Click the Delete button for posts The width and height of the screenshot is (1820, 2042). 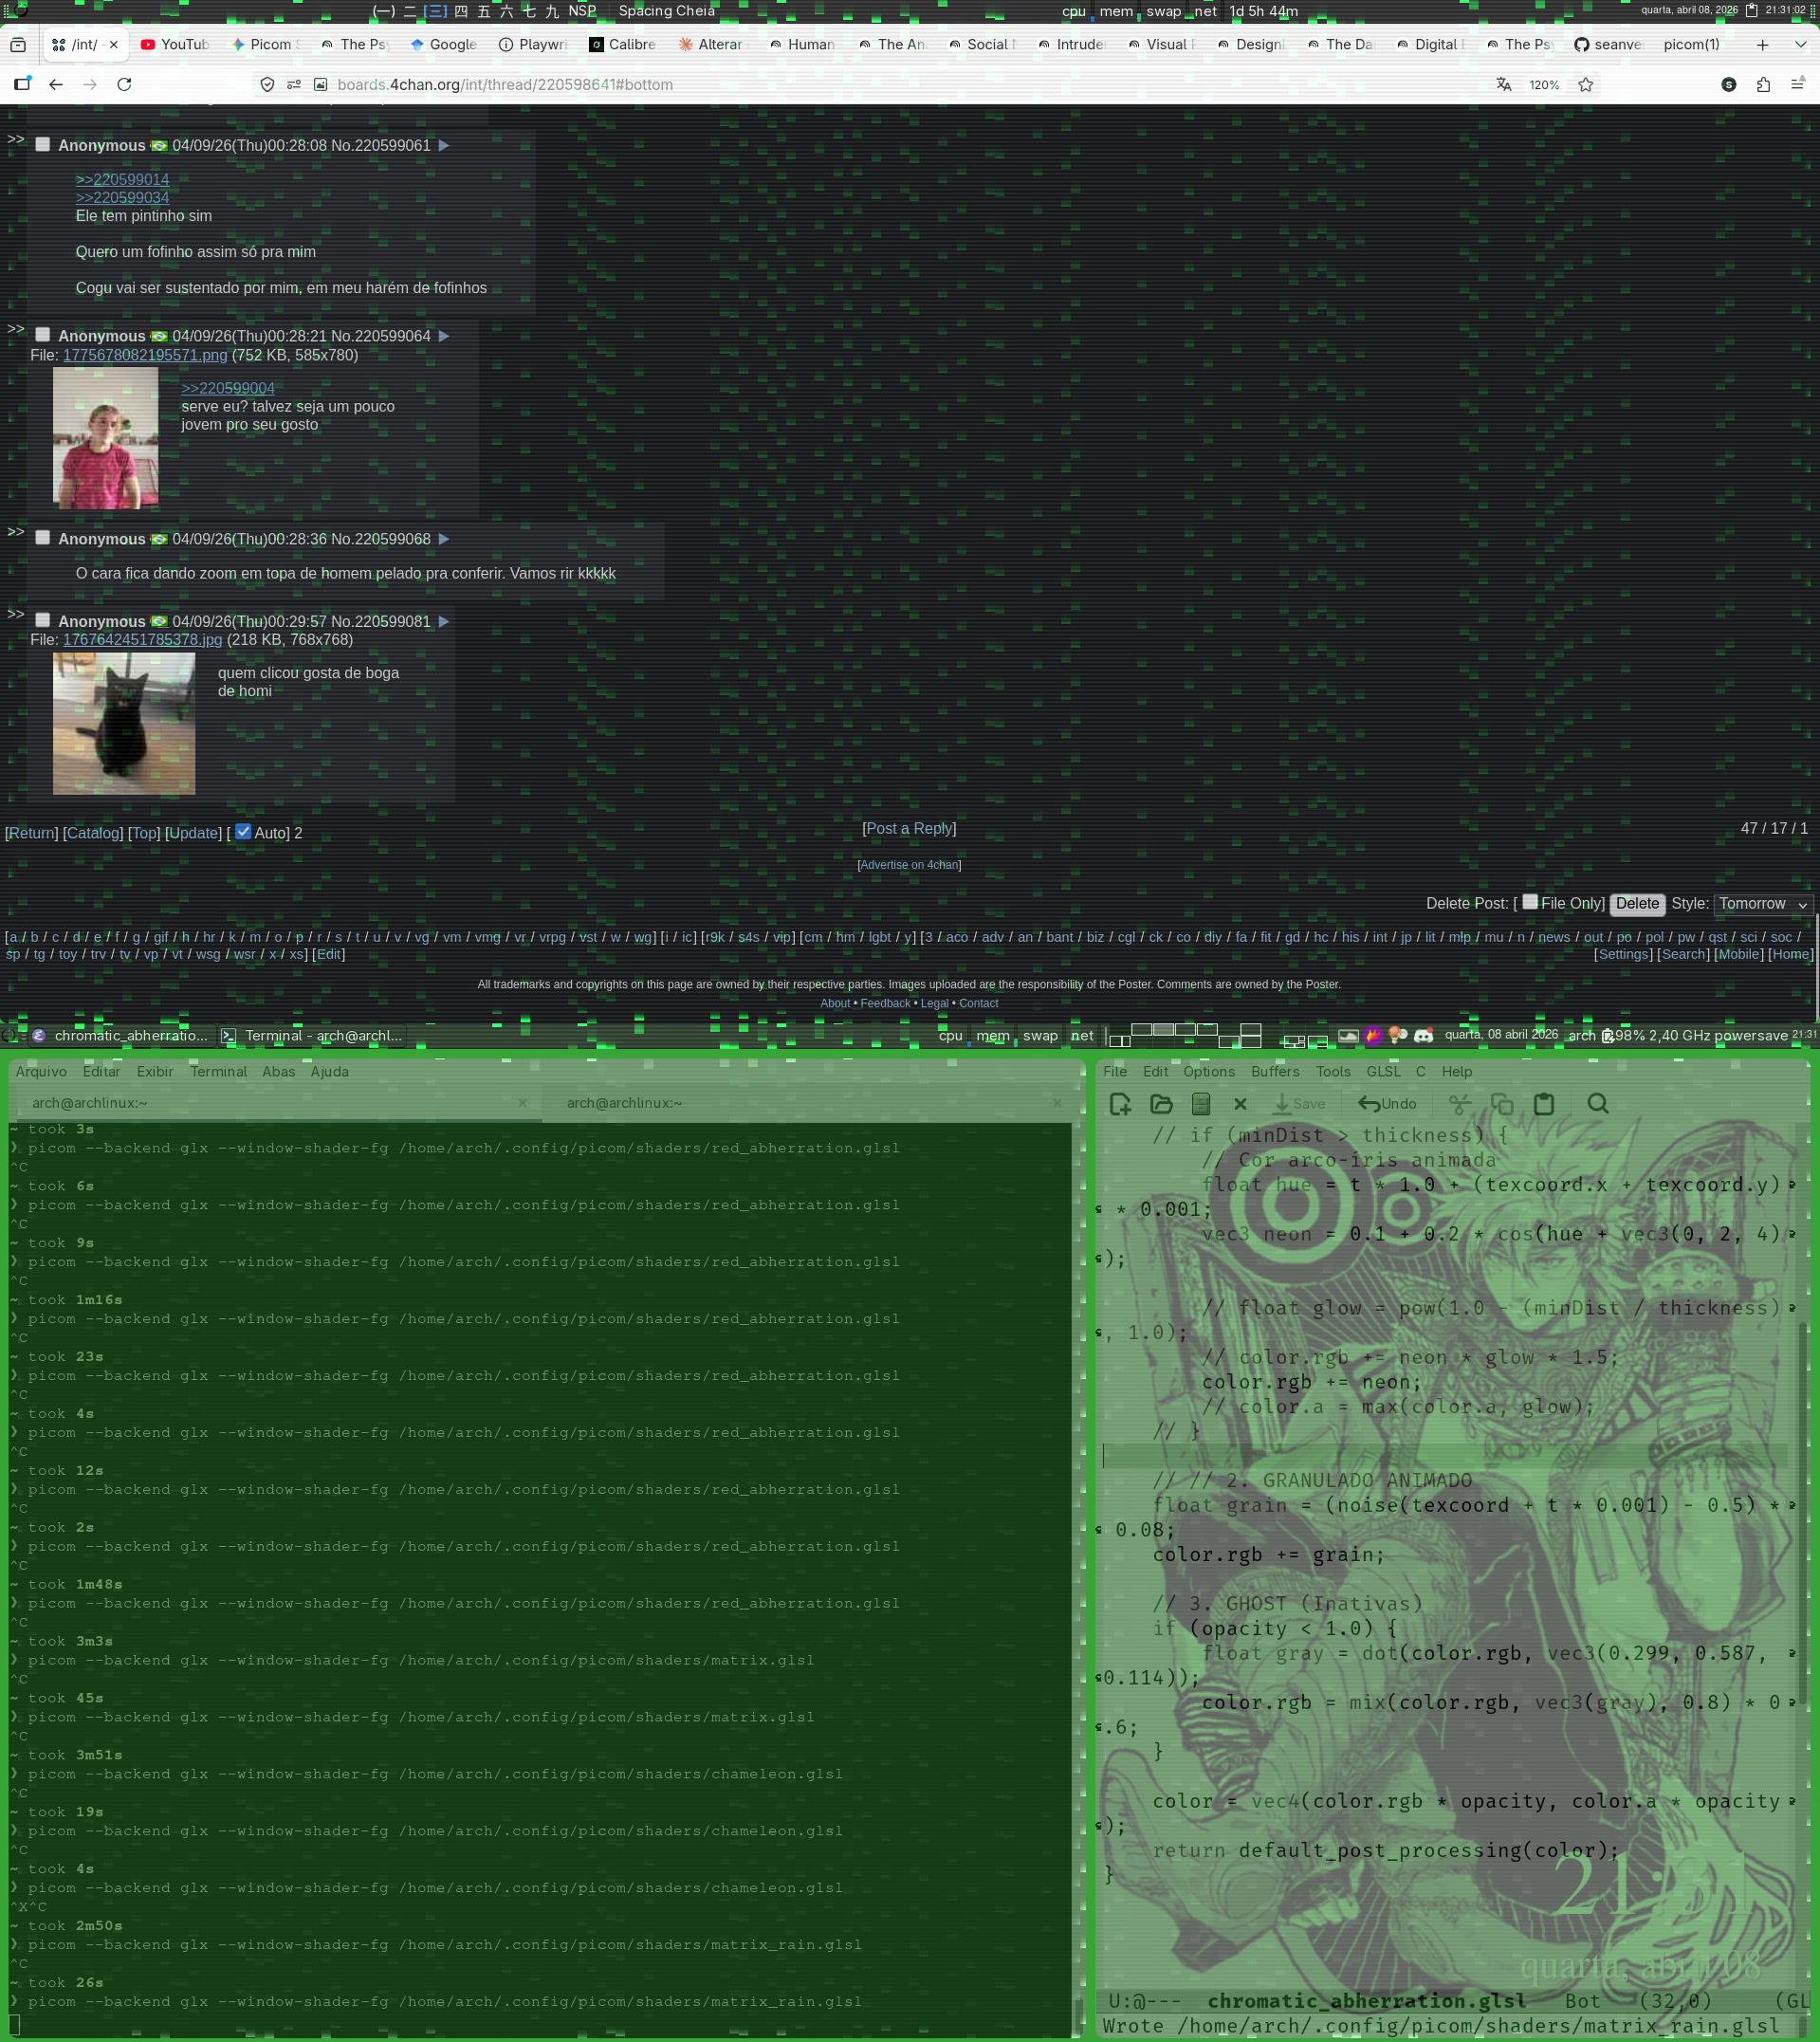point(1637,903)
